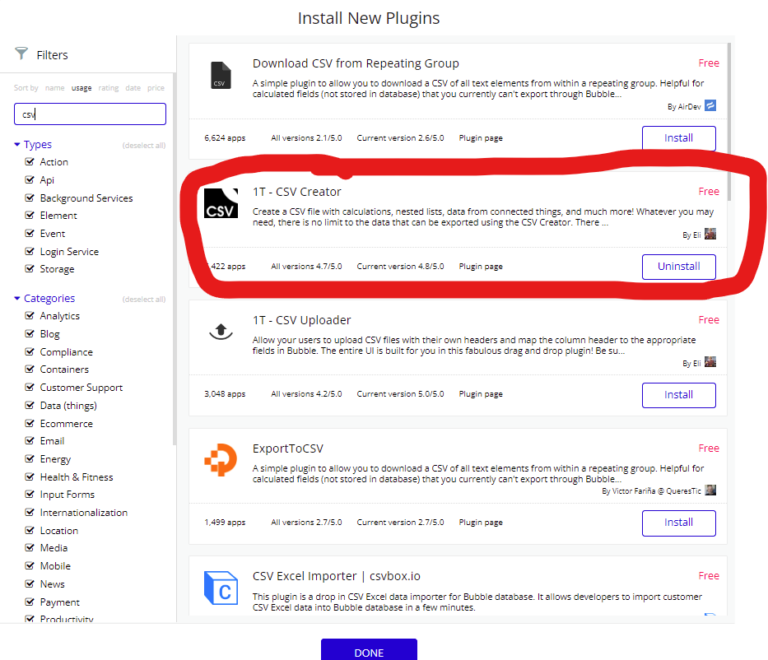
Task: Click the 1T - CSV Uploader upload icon
Action: coord(220,333)
